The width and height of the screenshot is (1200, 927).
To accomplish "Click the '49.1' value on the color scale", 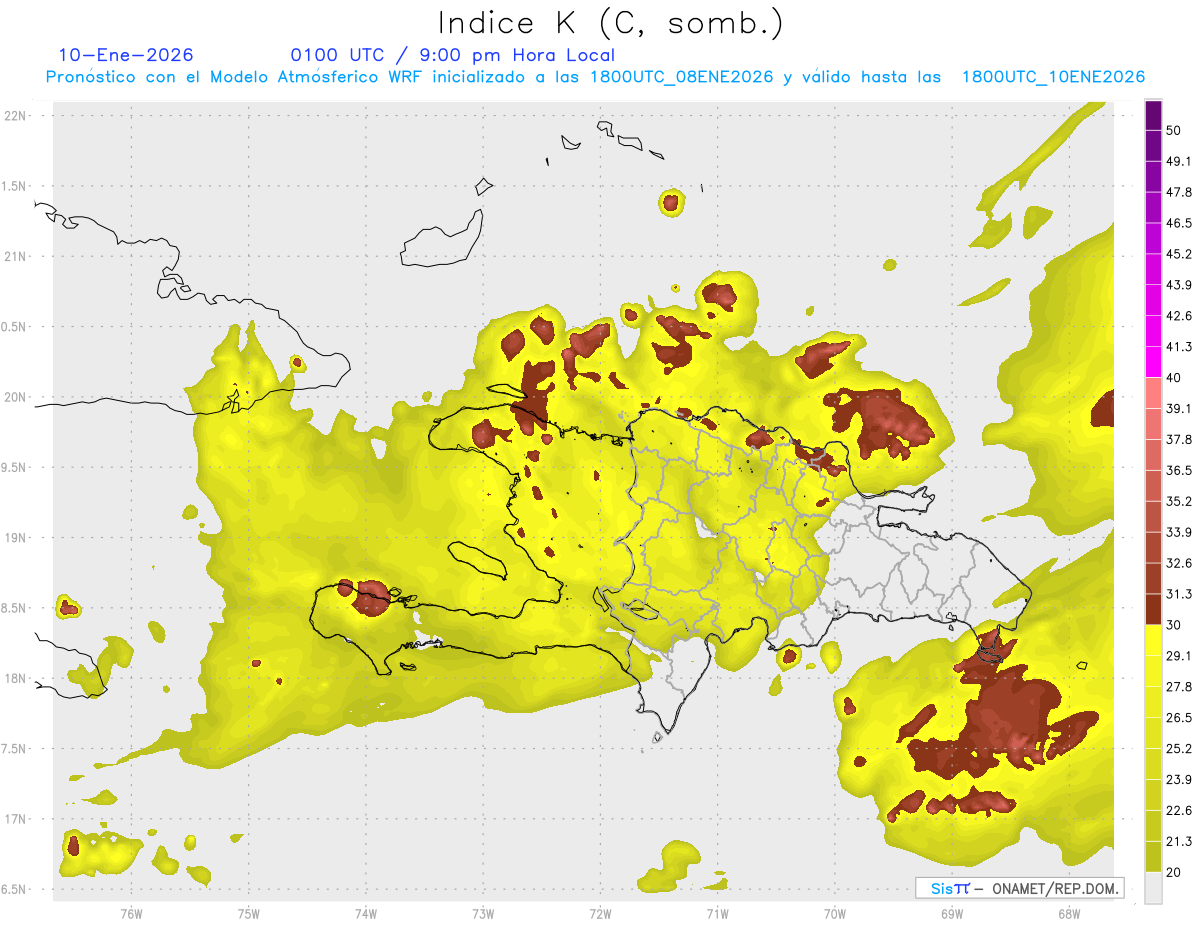I will click(x=1178, y=161).
